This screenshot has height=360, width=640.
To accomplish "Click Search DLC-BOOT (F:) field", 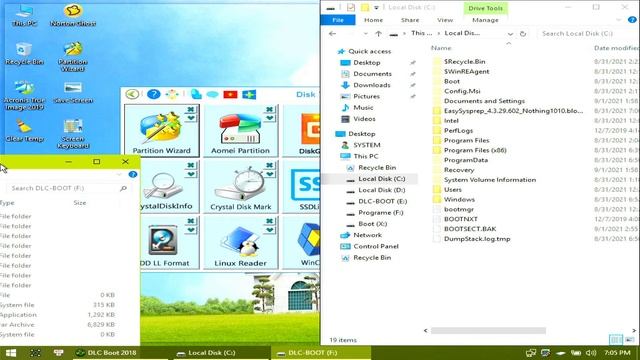I will 67,188.
